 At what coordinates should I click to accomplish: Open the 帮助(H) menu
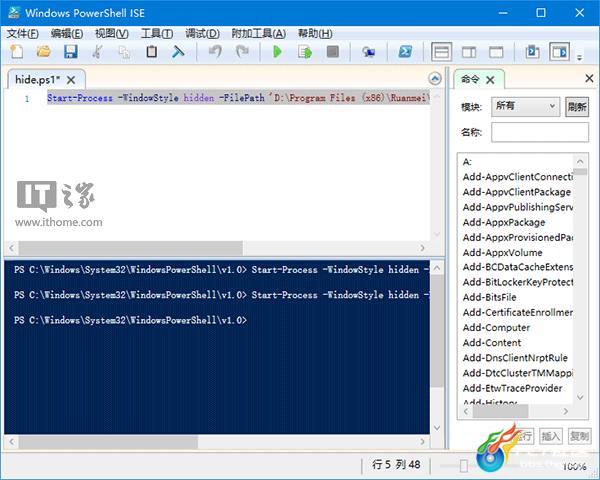coord(315,34)
